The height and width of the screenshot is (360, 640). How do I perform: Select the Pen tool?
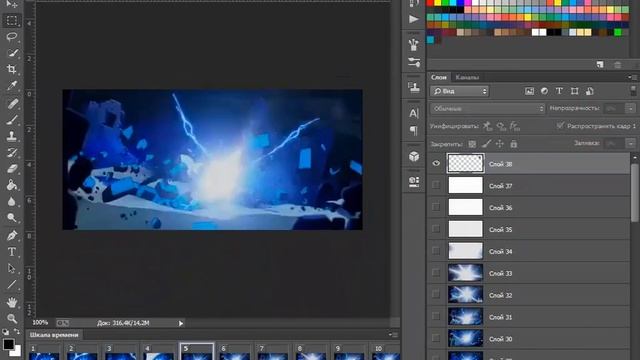12,236
